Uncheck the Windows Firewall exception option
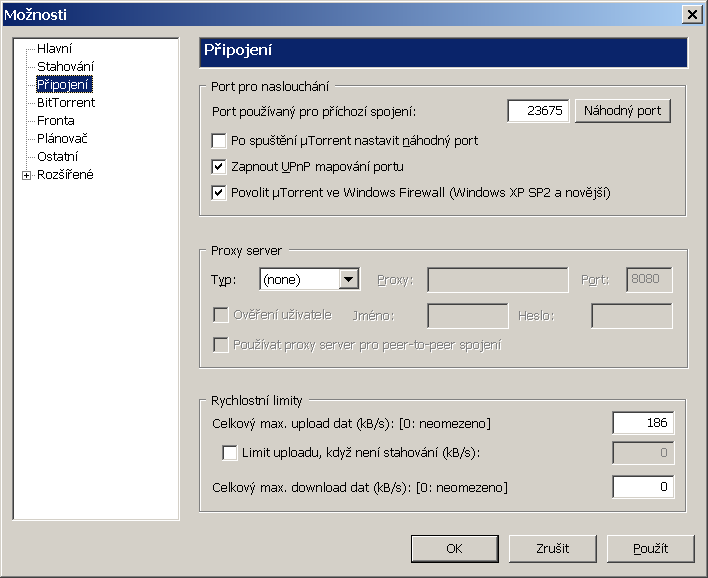The width and height of the screenshot is (708, 578). (x=220, y=192)
